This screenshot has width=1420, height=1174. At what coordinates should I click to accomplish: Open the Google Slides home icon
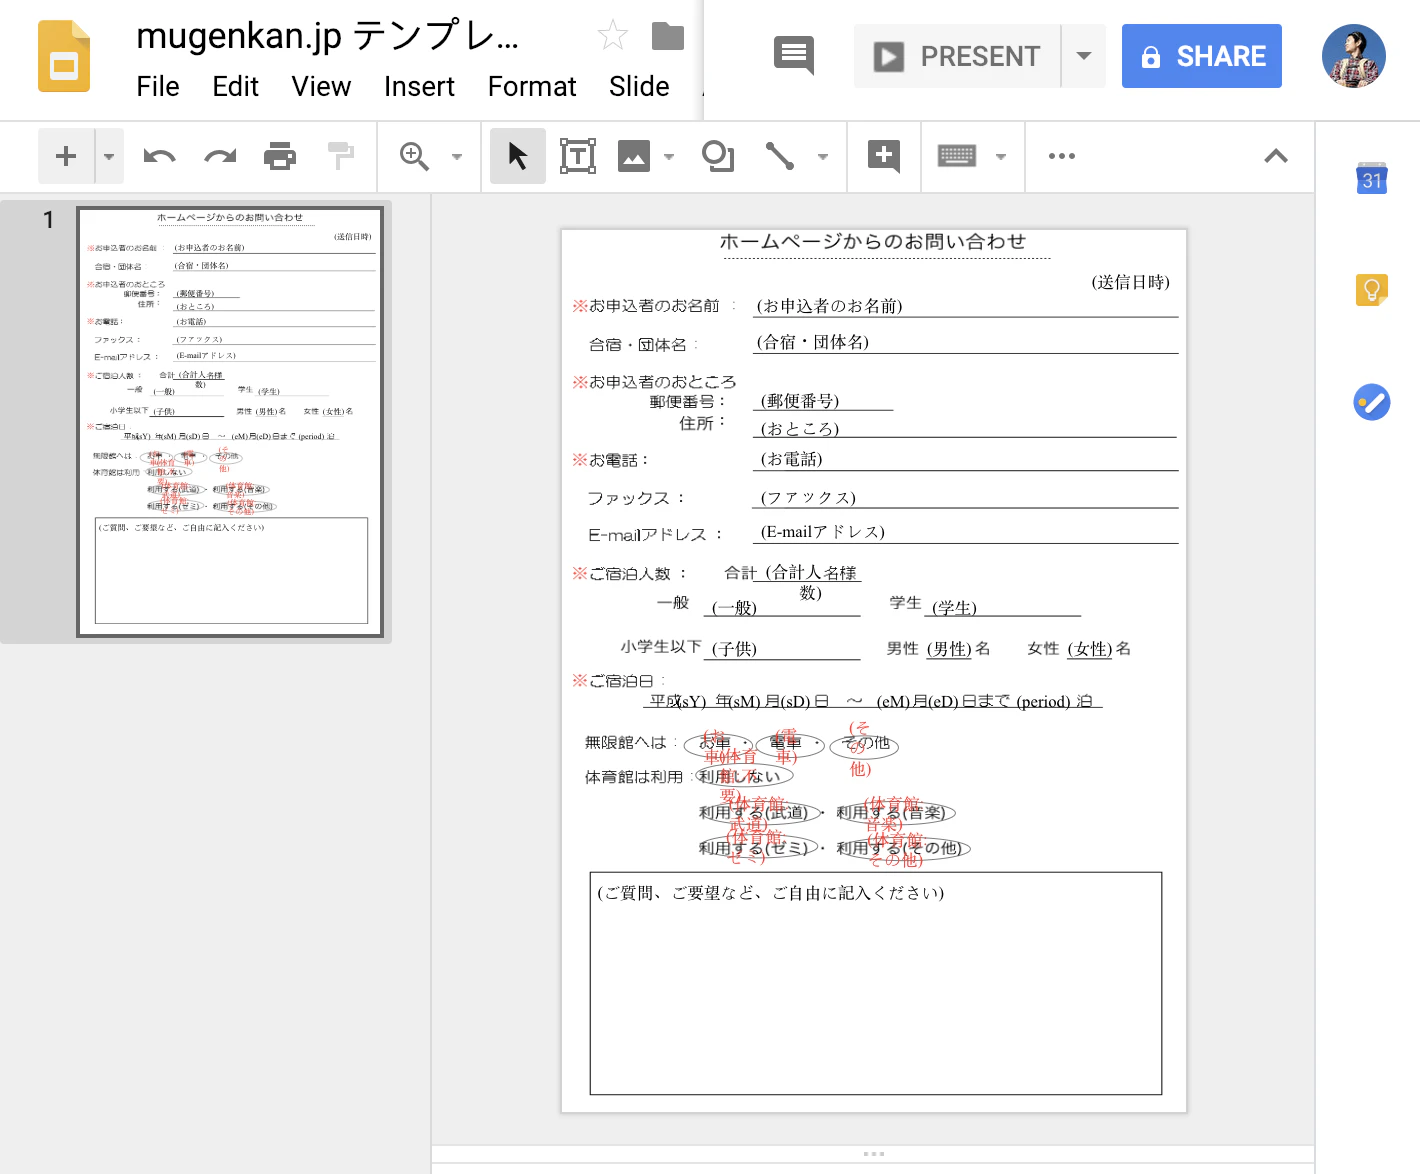(64, 56)
